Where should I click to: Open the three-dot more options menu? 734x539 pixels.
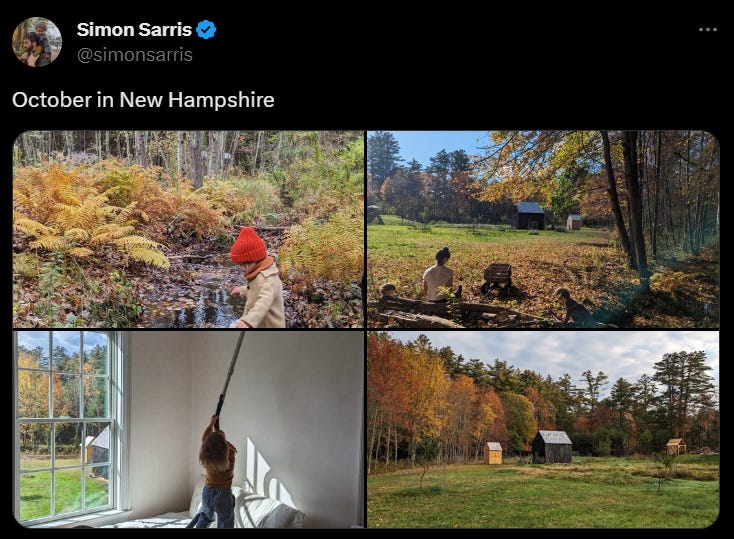707,30
